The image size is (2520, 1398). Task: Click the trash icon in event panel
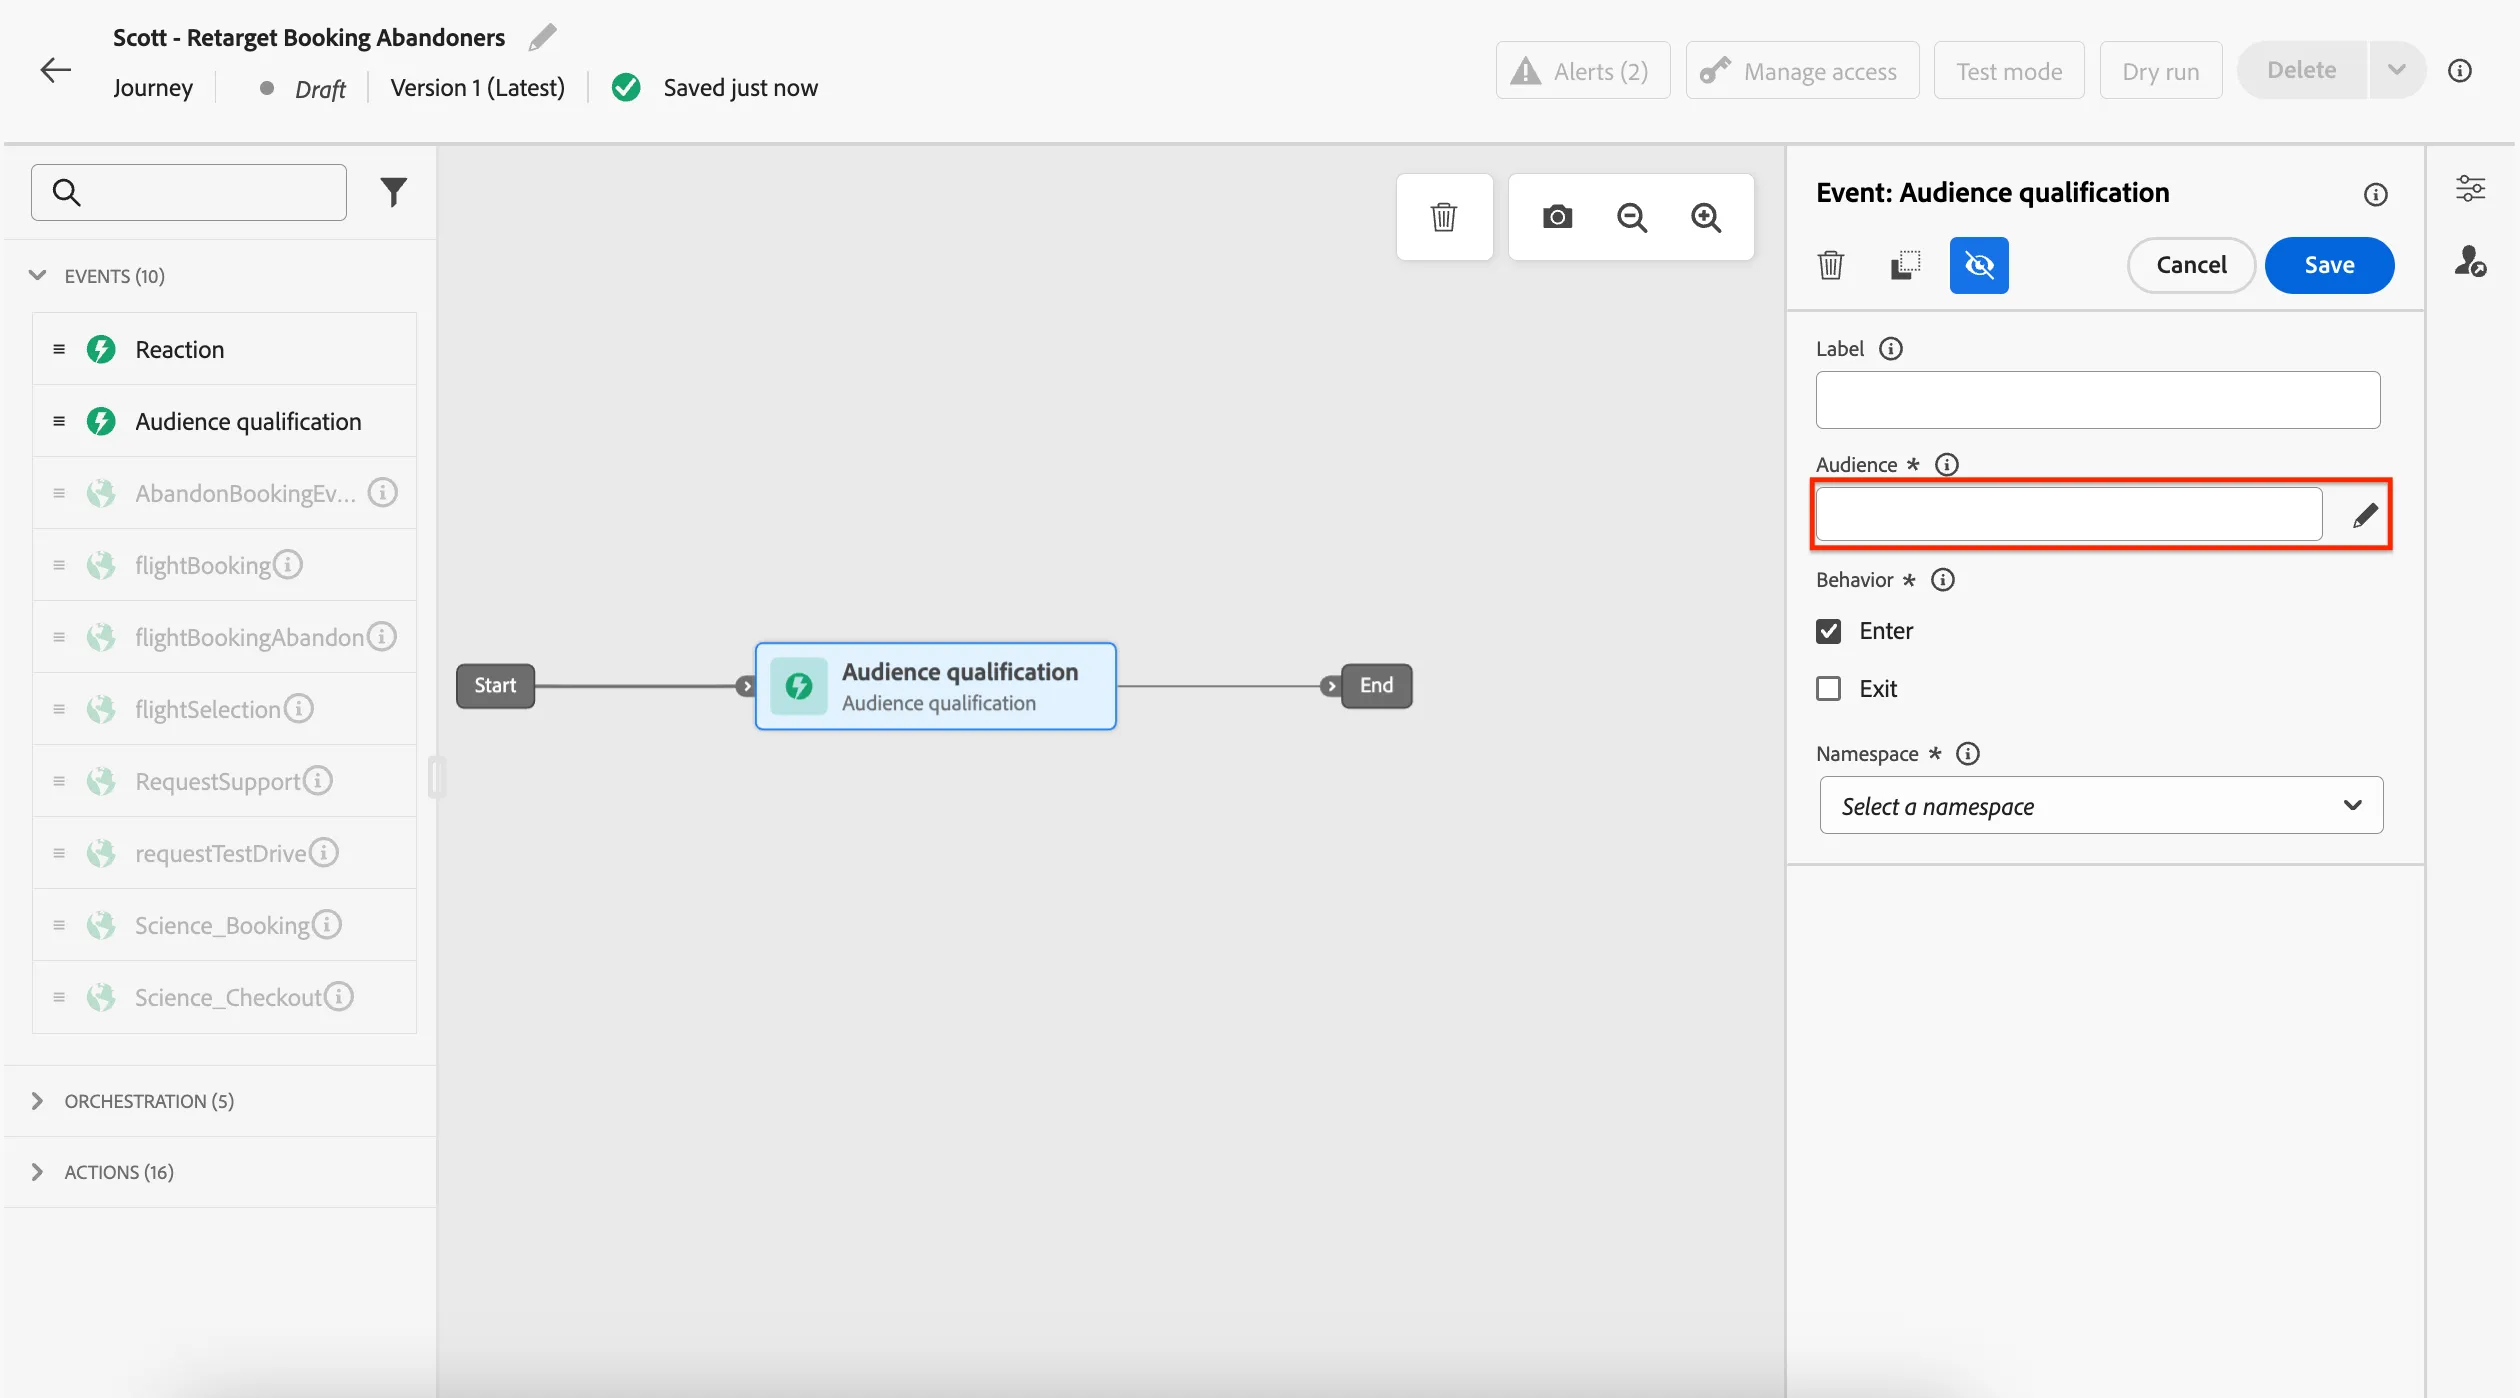(x=1831, y=265)
